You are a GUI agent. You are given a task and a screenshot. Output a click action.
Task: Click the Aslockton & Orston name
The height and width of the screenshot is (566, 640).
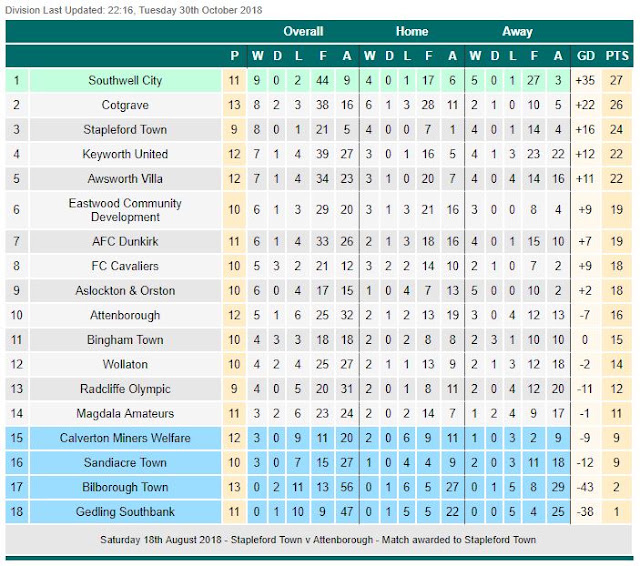(x=125, y=290)
